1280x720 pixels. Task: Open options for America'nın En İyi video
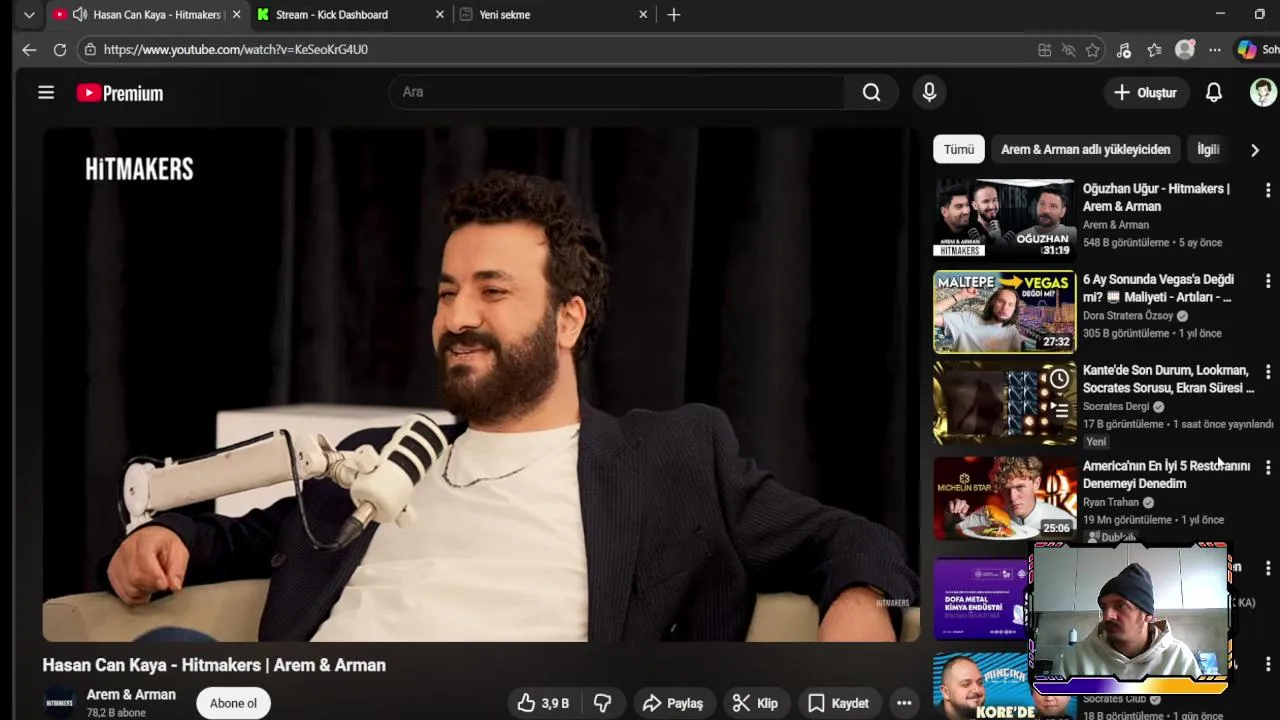coord(1268,467)
